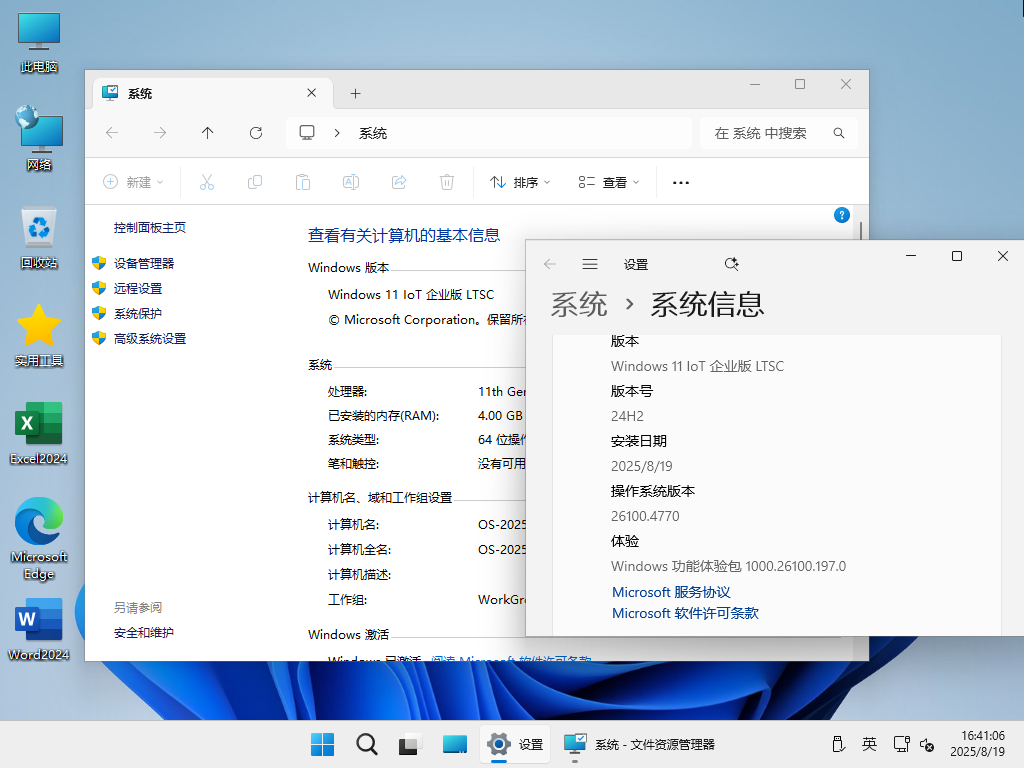Image resolution: width=1024 pixels, height=768 pixels.
Task: Open 设备管理器 link
Action: coord(144,263)
